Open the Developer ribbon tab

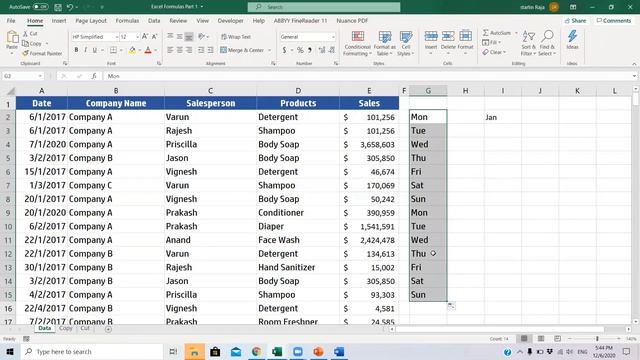(x=230, y=20)
